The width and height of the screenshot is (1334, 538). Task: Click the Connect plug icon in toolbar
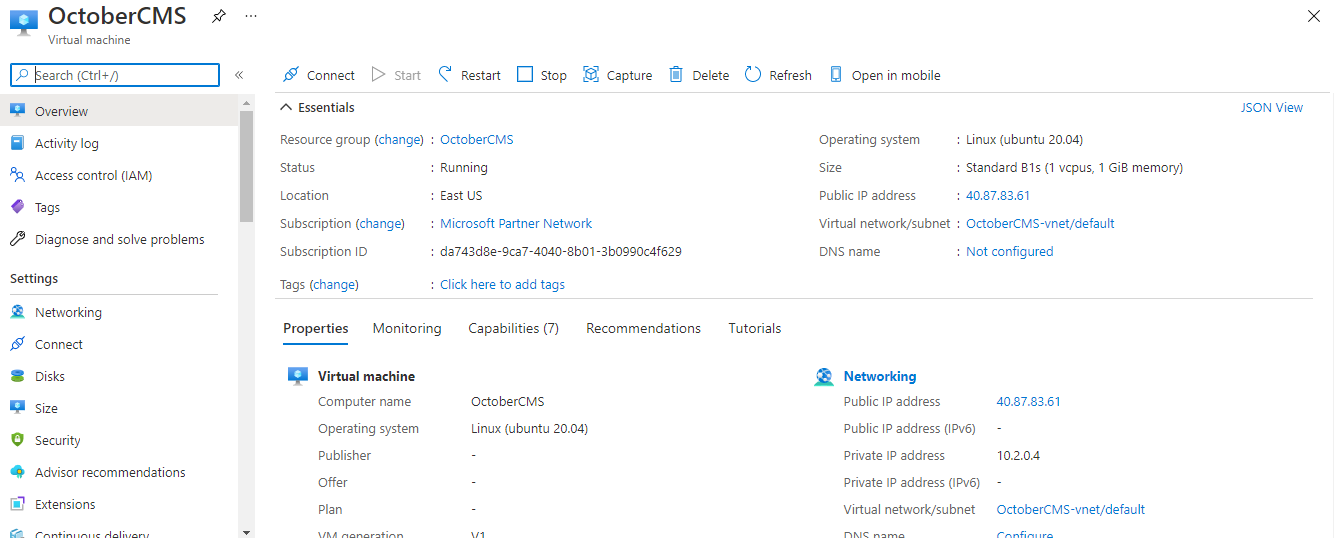291,75
